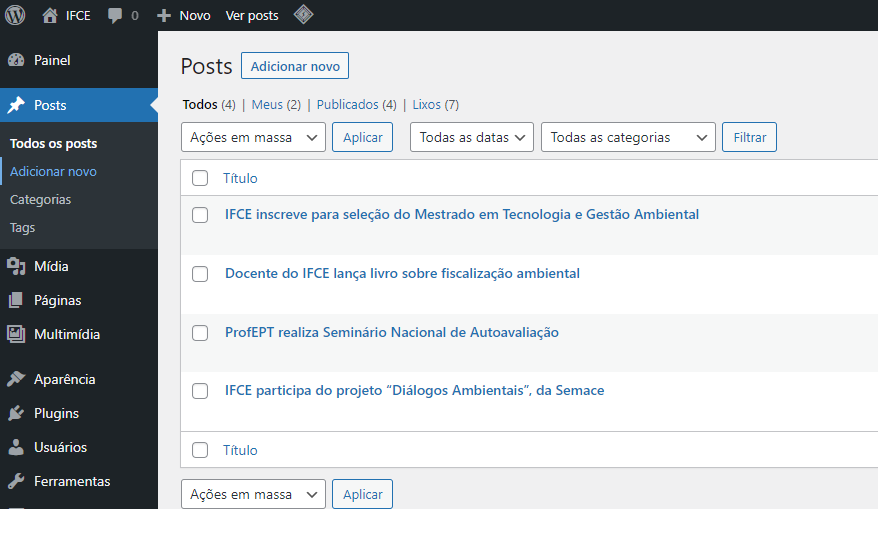Click the home icon next to IFCE
The width and height of the screenshot is (878, 551).
pos(50,15)
